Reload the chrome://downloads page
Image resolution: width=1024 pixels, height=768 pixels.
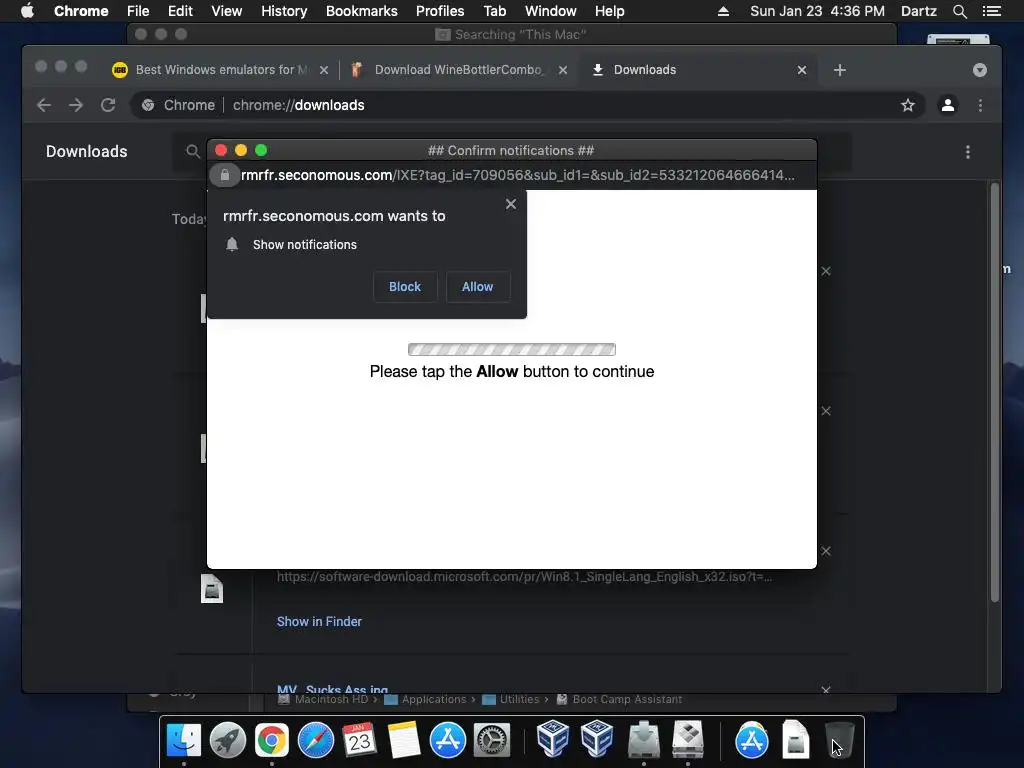click(x=108, y=105)
